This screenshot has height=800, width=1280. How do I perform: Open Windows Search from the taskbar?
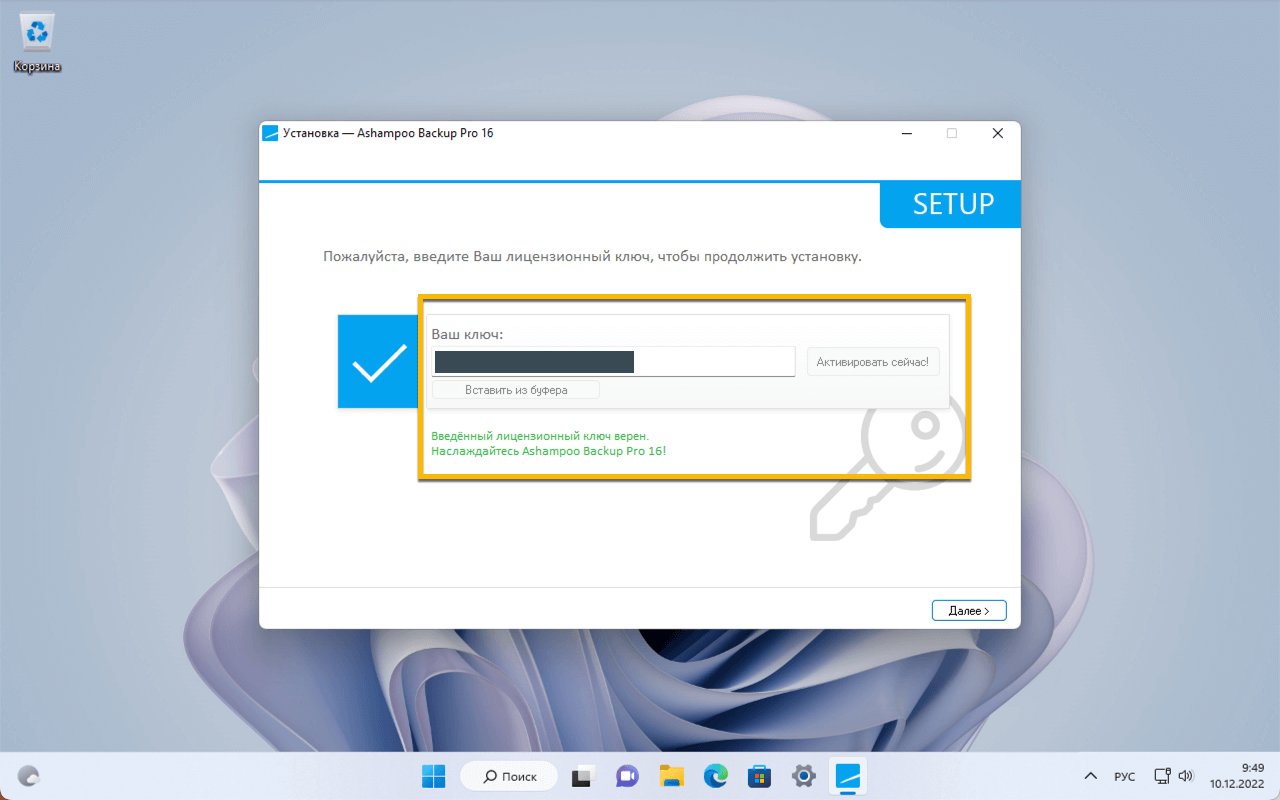tap(508, 775)
